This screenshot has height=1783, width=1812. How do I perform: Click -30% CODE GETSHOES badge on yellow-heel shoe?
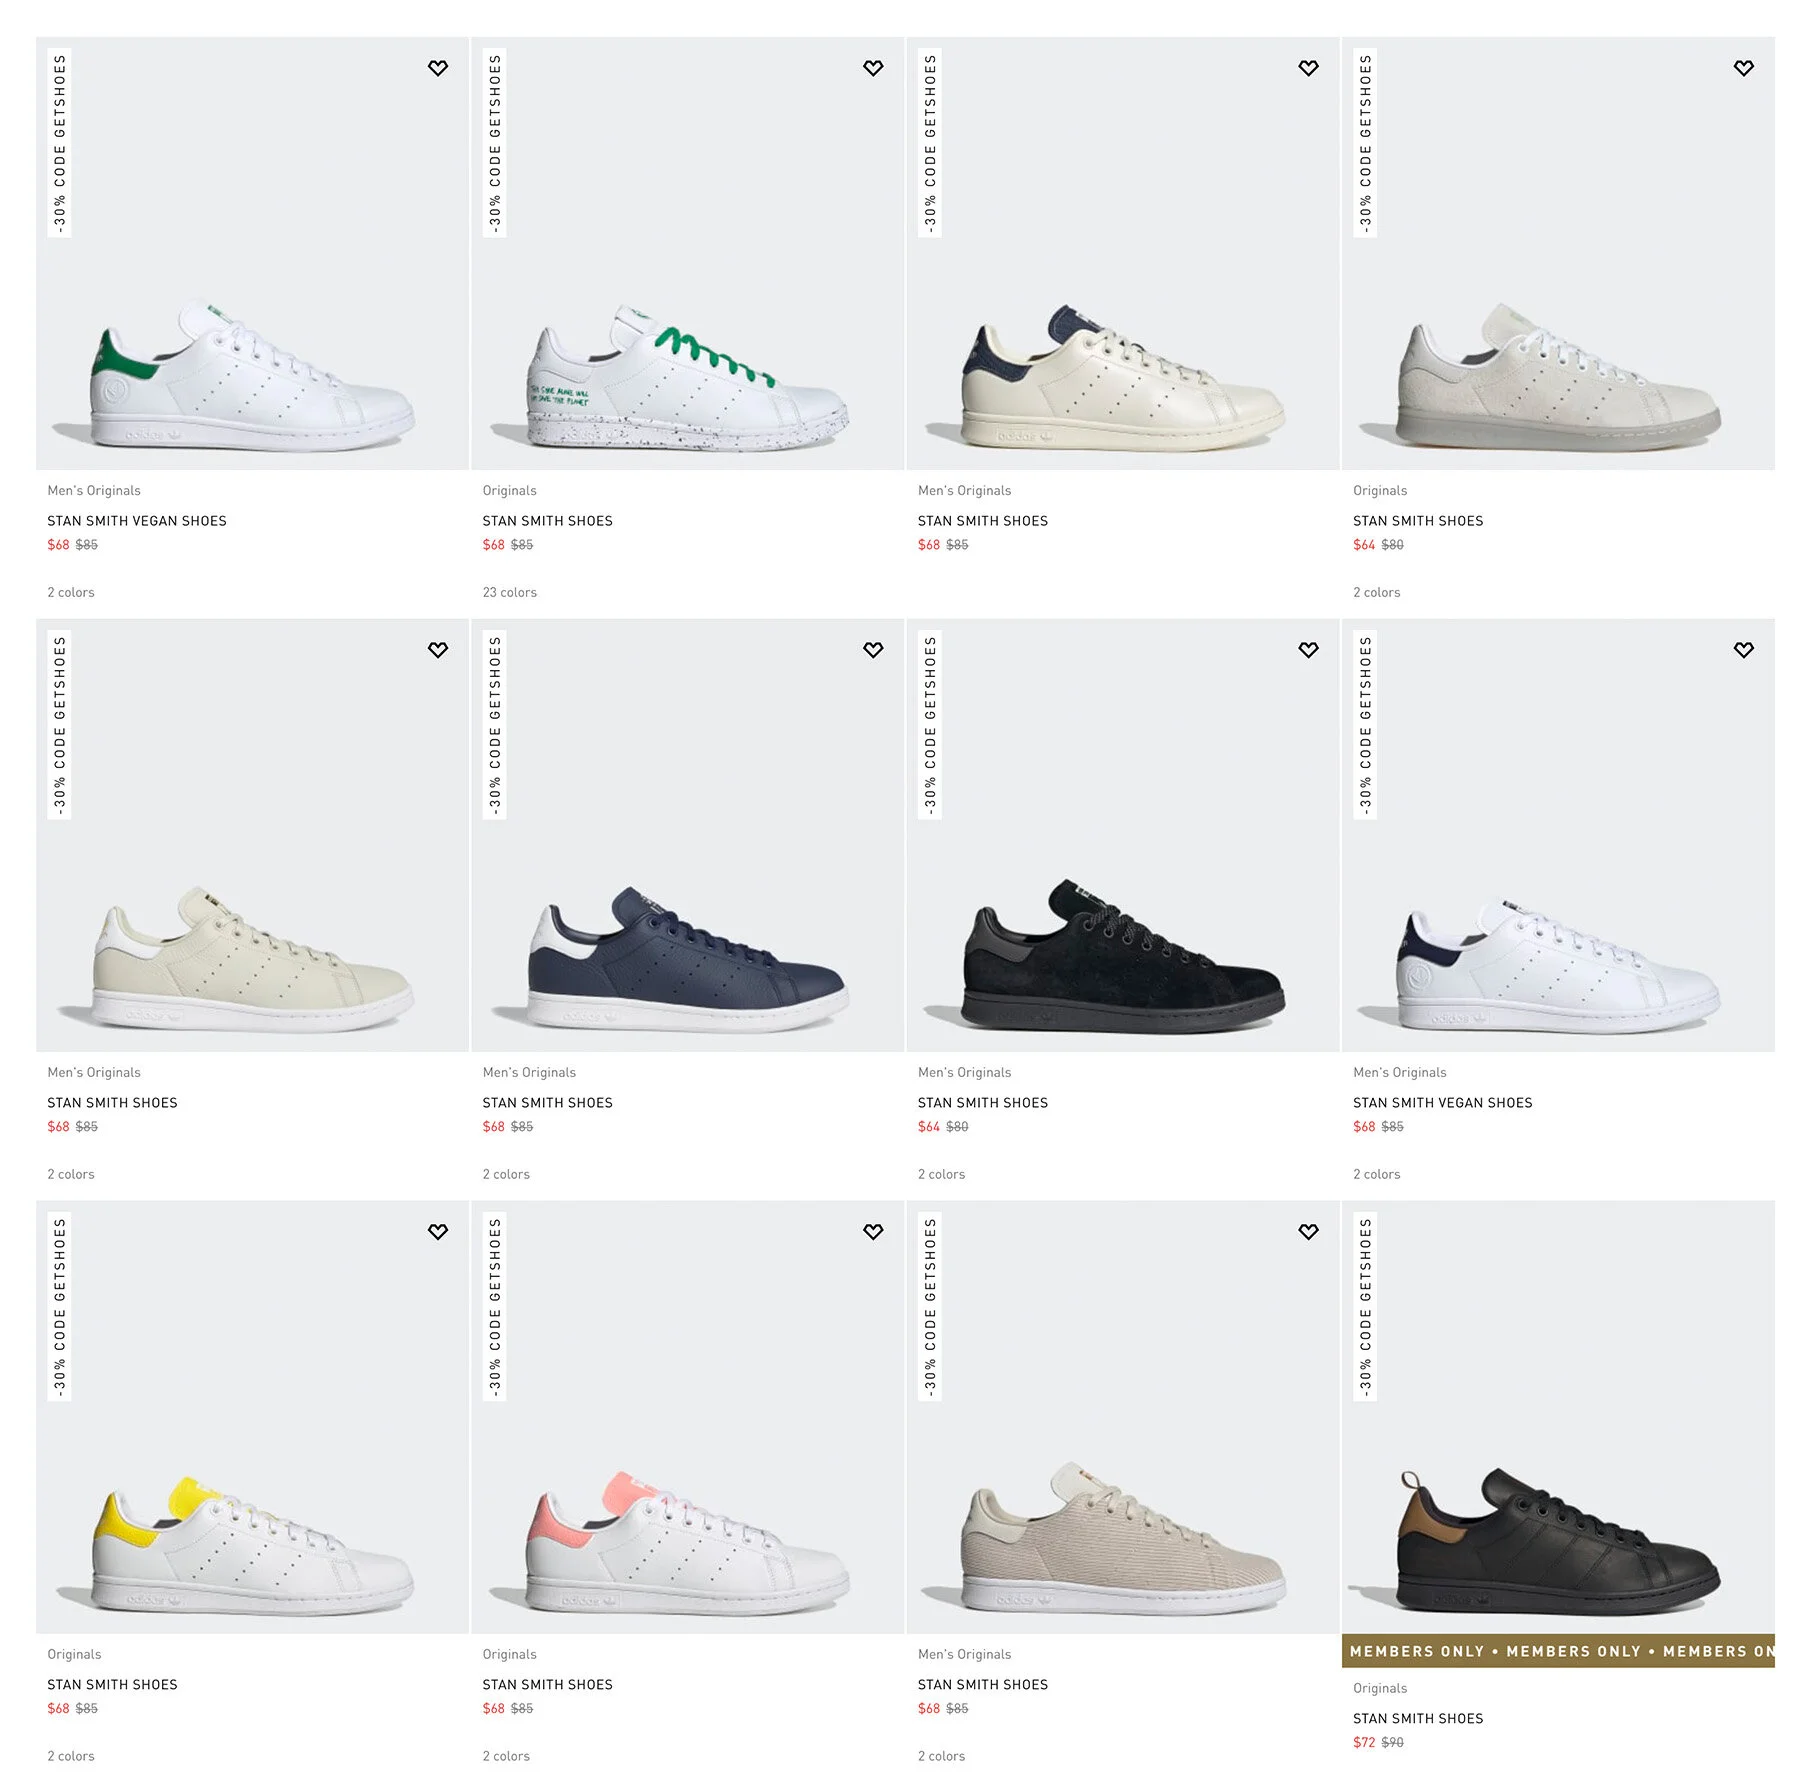pos(60,1307)
